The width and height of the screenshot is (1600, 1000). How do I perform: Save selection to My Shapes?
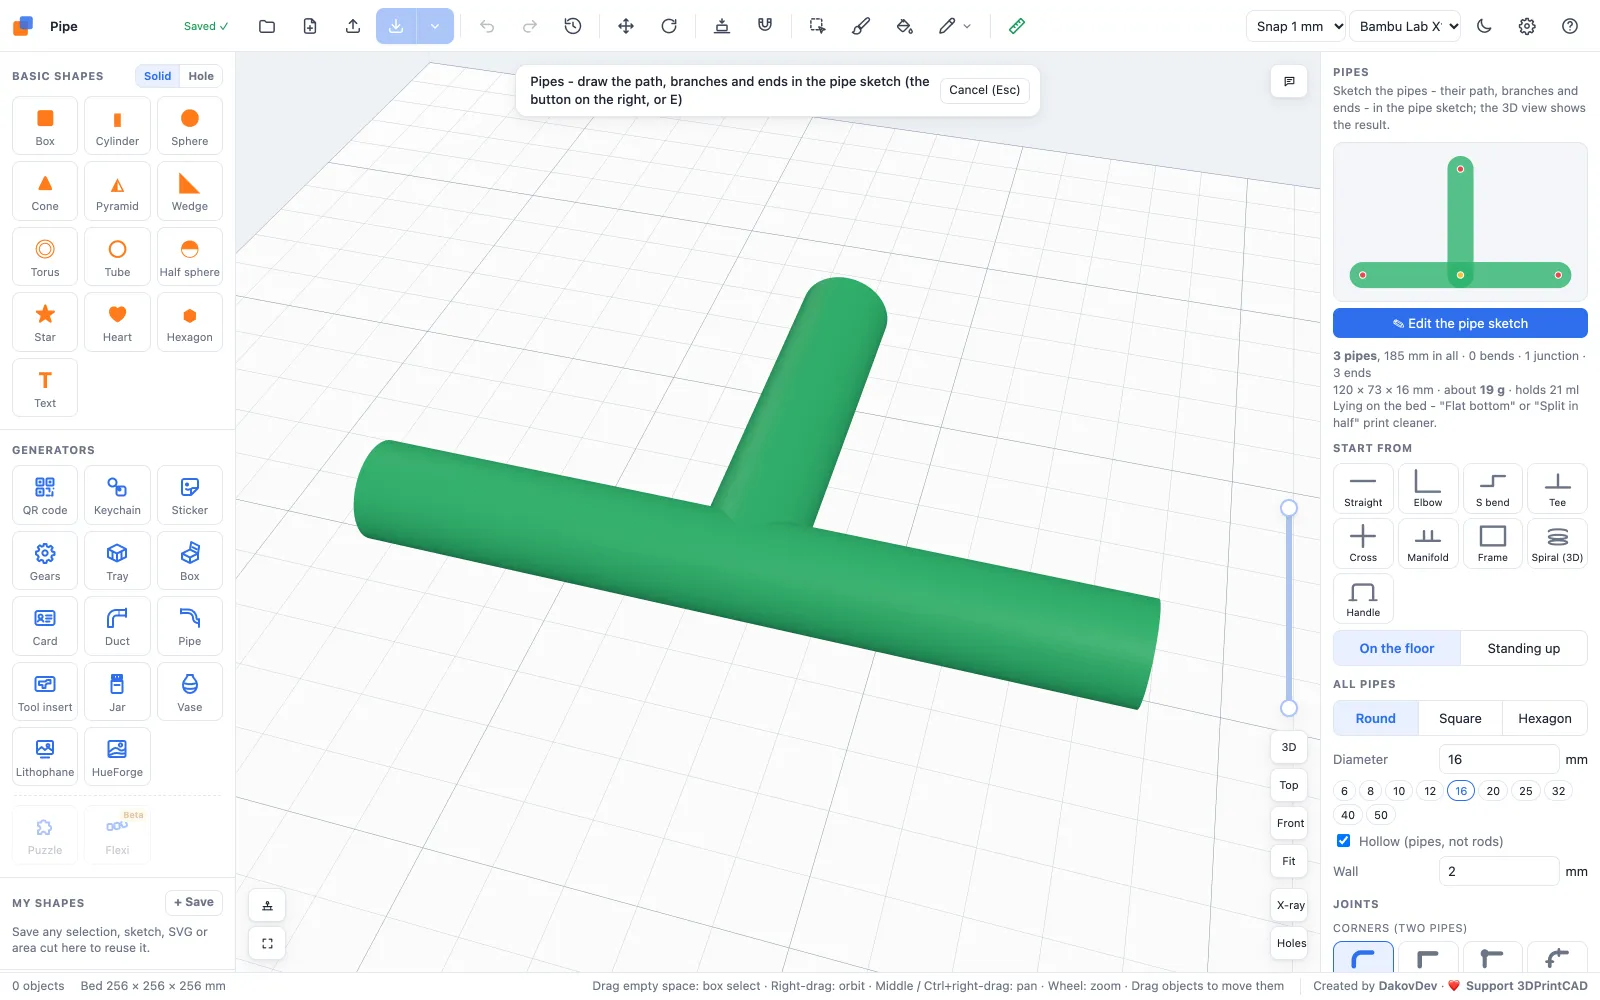(194, 902)
